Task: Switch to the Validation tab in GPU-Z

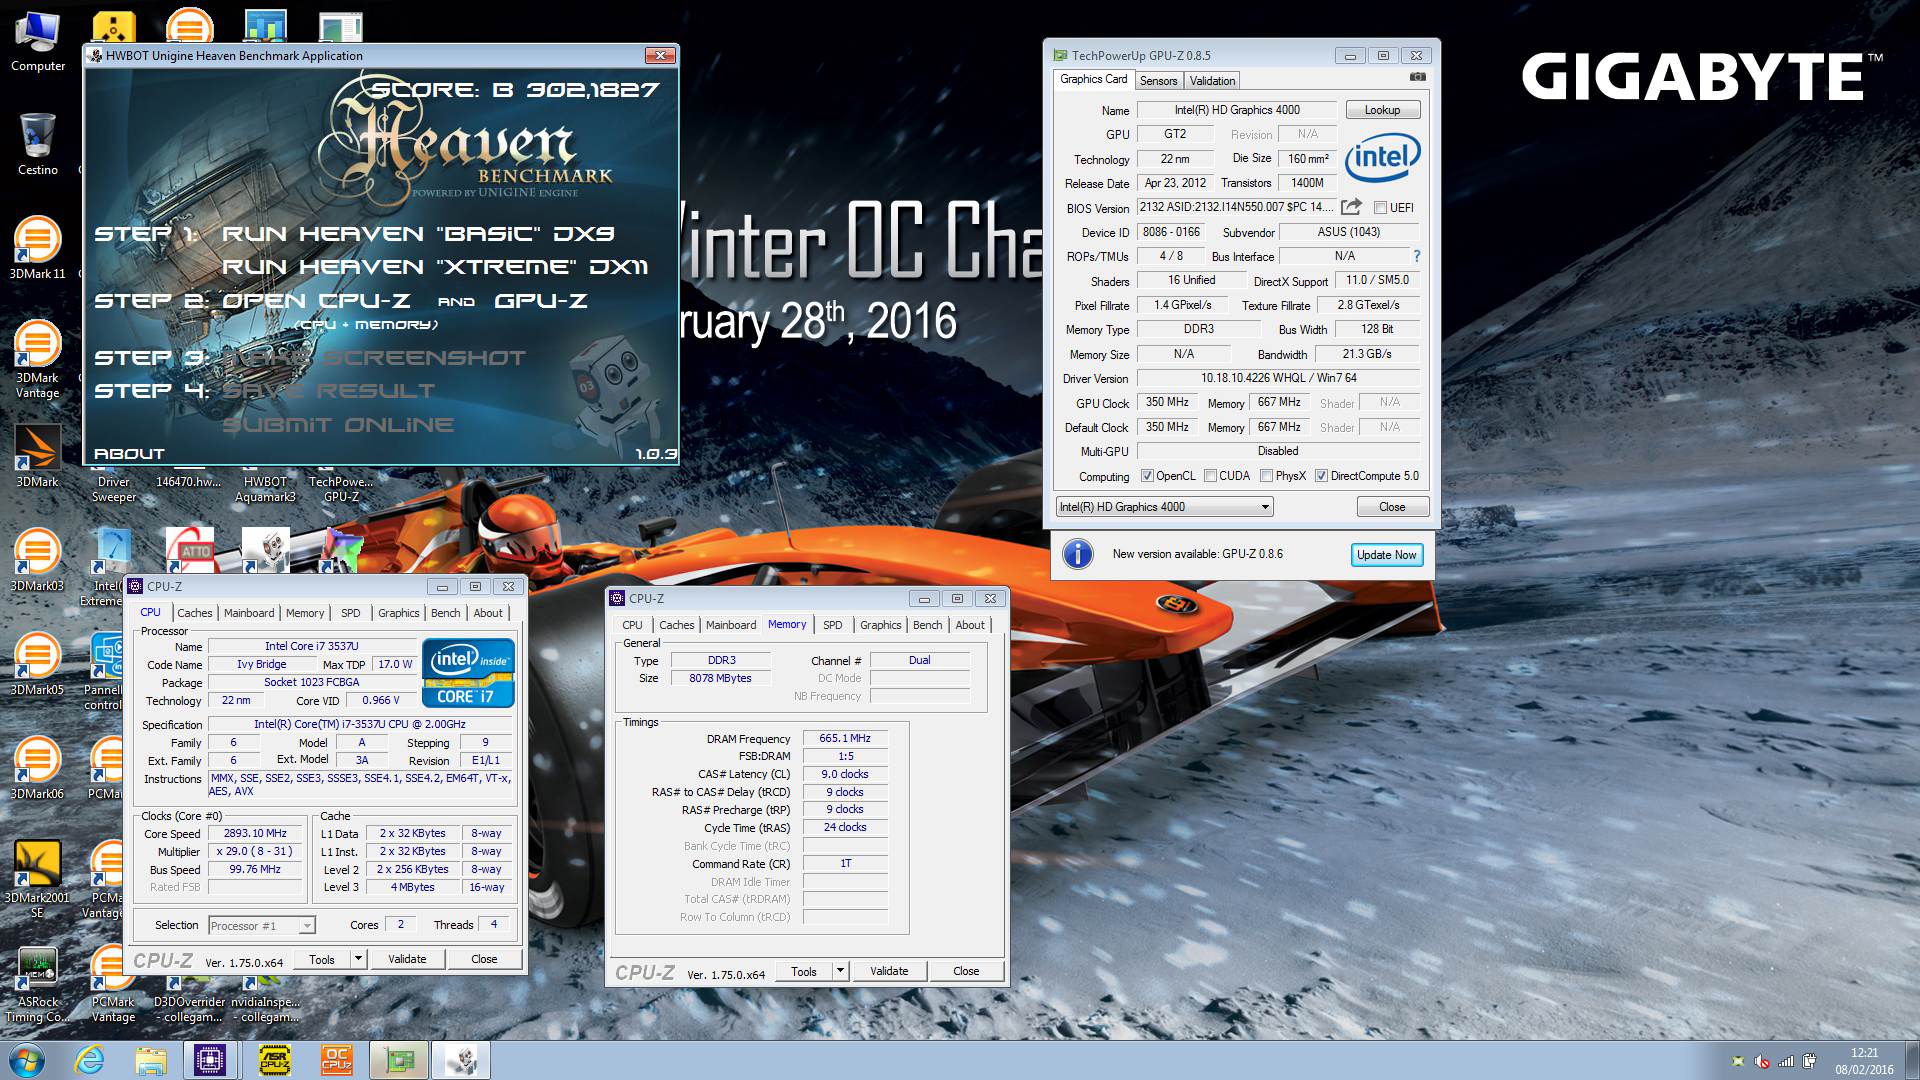Action: coord(1212,81)
